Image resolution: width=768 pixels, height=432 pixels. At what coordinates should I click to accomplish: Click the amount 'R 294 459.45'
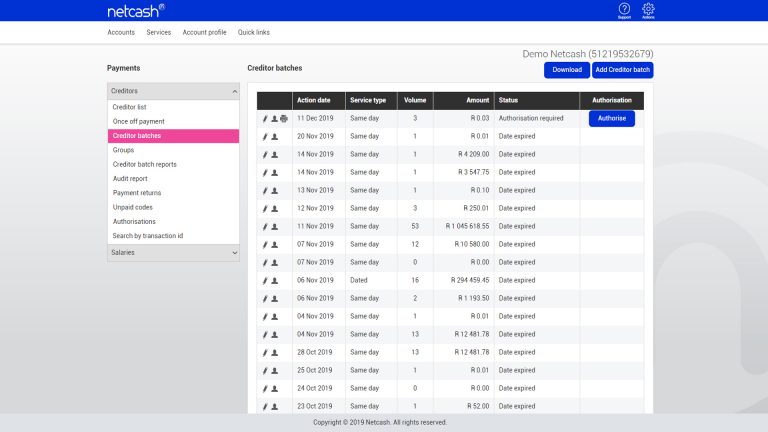pos(470,280)
